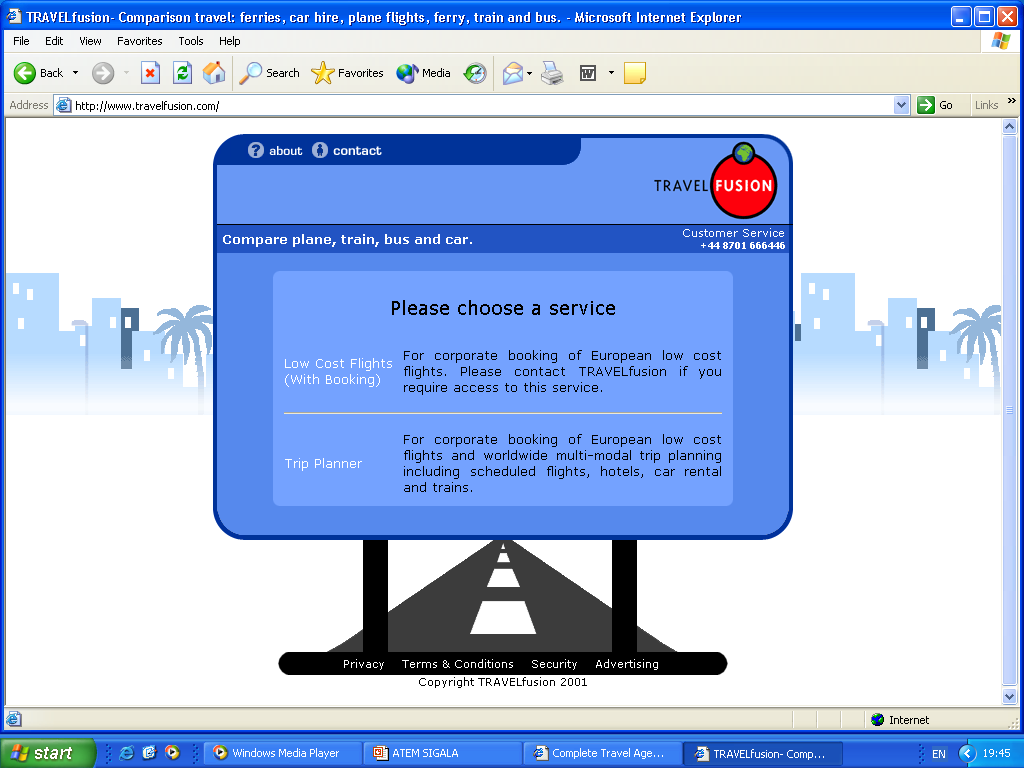Screen dimensions: 1024x768
Task: Open the Tools menu
Action: point(191,41)
